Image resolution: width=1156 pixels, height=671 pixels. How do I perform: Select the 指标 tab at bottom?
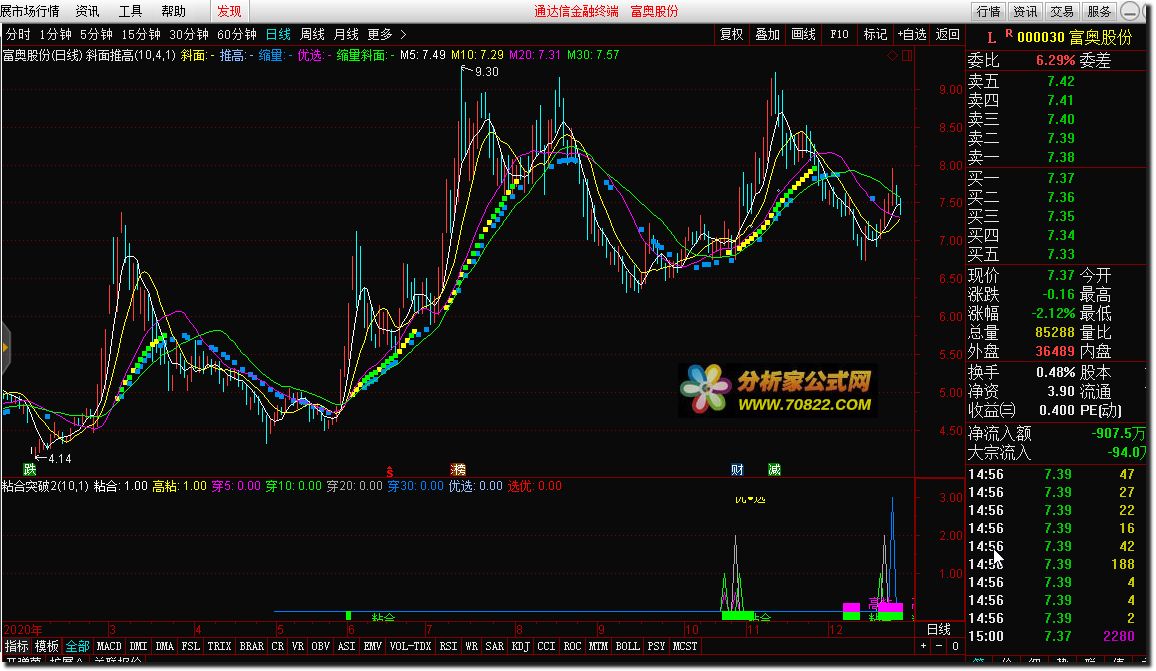pos(17,646)
